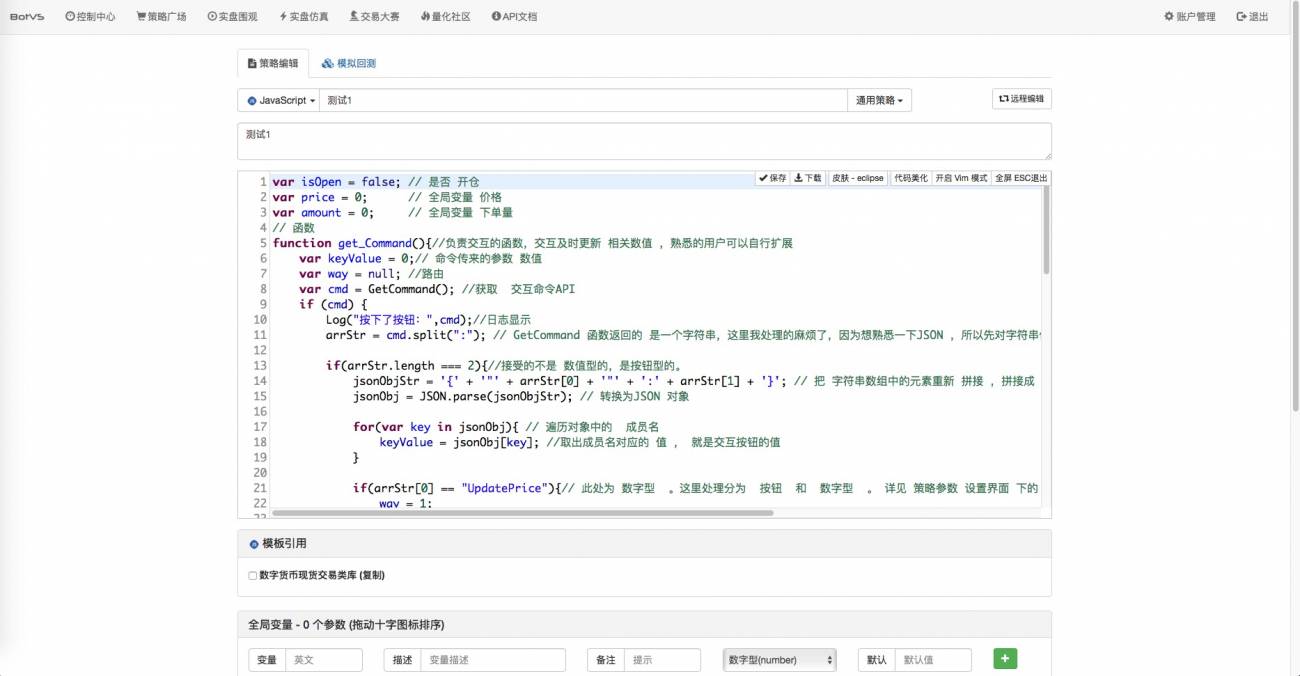This screenshot has height=676, width=1300.
Task: Add a new parameter with the green plus button
Action: point(1004,658)
